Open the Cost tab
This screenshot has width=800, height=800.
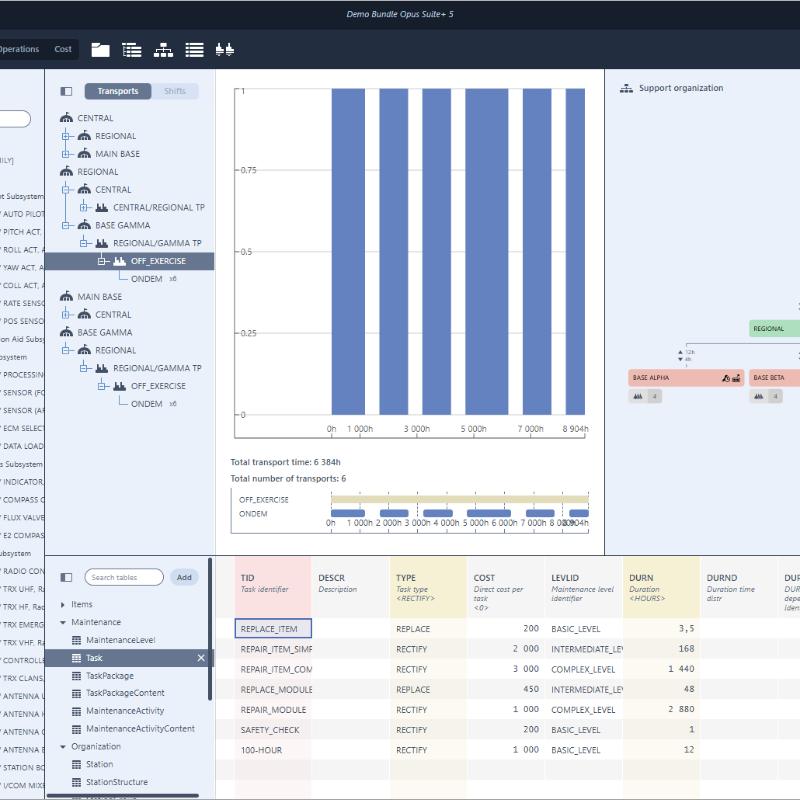pos(63,49)
